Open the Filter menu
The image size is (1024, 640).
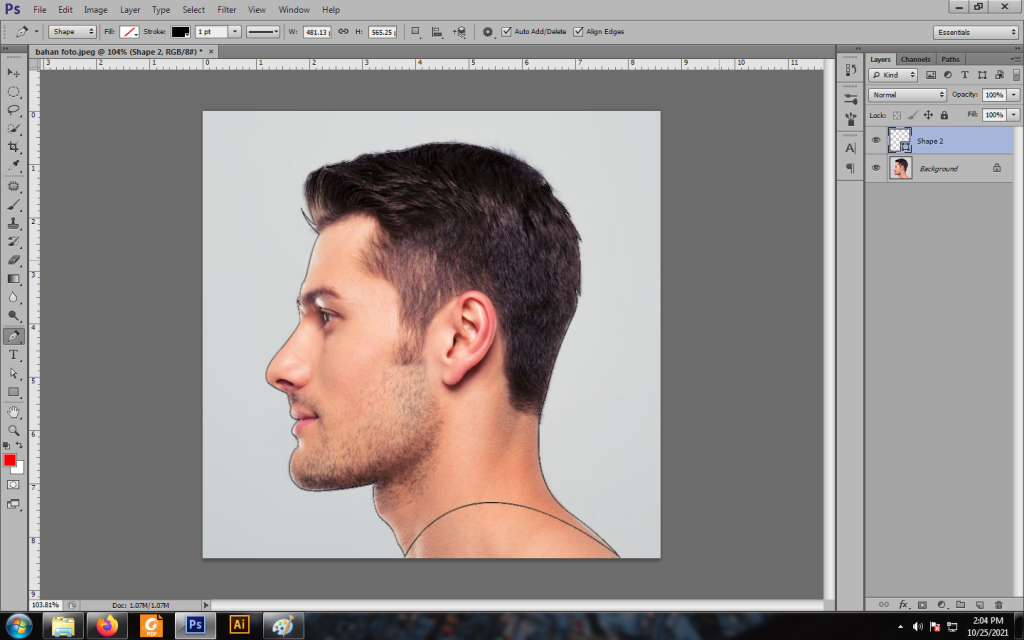(226, 9)
